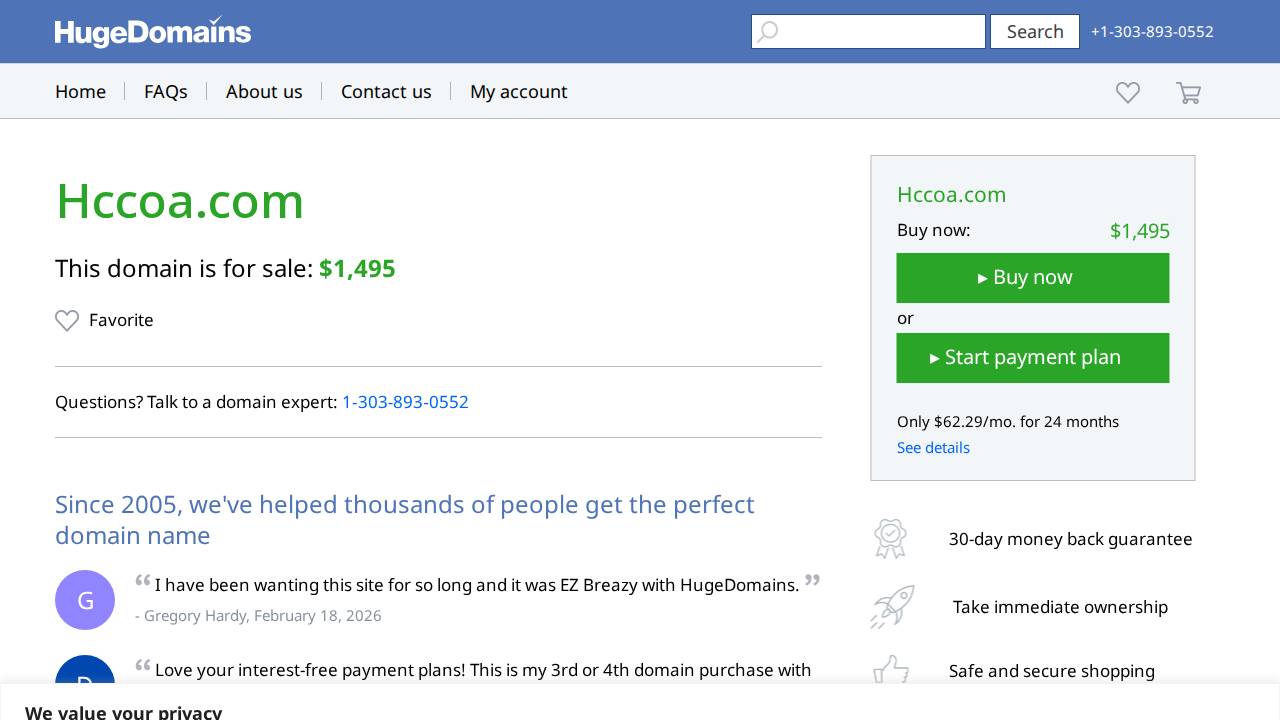Focus the domain search input field
This screenshot has width=1280, height=720.
880,32
